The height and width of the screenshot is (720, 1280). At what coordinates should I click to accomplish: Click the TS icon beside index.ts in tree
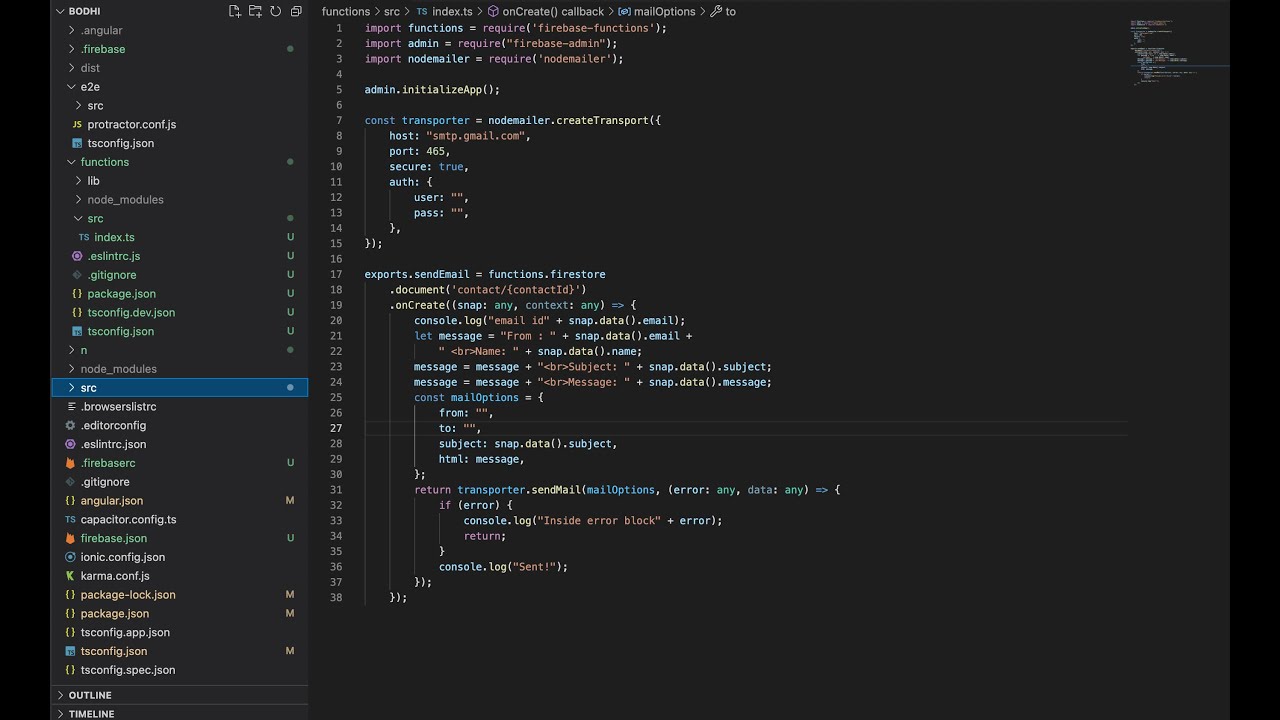84,237
